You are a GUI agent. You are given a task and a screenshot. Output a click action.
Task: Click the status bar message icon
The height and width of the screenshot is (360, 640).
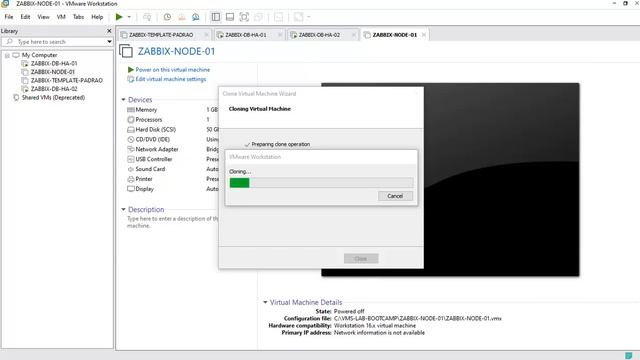(629, 356)
